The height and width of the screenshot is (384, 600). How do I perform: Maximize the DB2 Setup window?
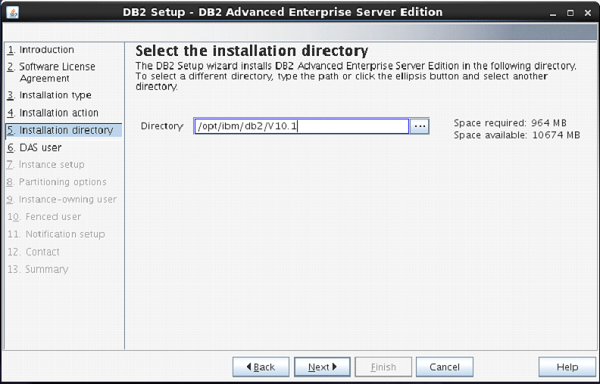coord(571,13)
